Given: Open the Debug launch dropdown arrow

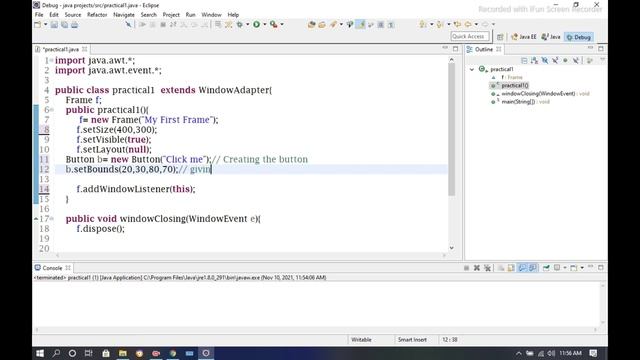Looking at the screenshot, I should pyautogui.click(x=247, y=25).
